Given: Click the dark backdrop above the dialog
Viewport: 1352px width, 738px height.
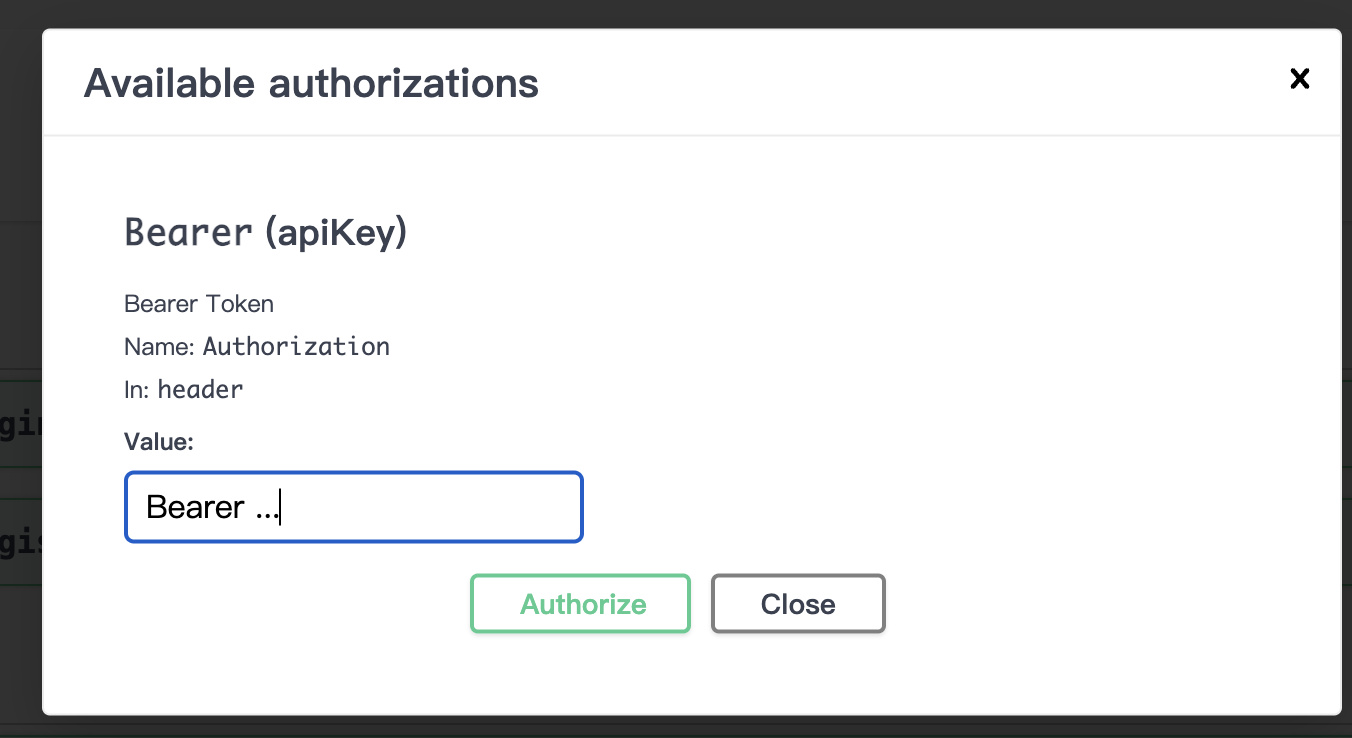Looking at the screenshot, I should tap(676, 14).
